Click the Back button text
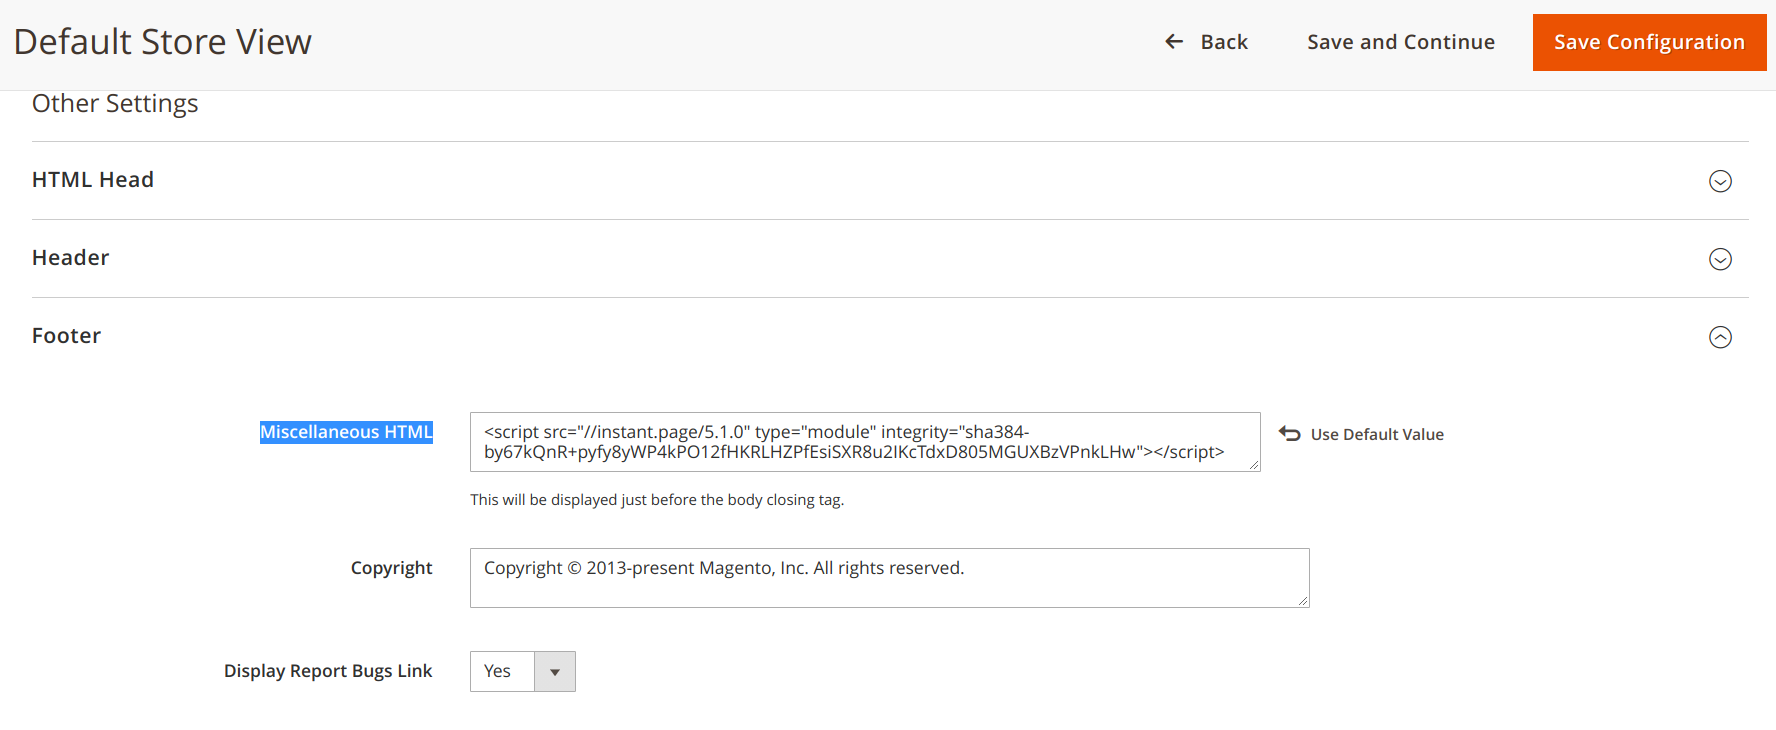 1224,42
